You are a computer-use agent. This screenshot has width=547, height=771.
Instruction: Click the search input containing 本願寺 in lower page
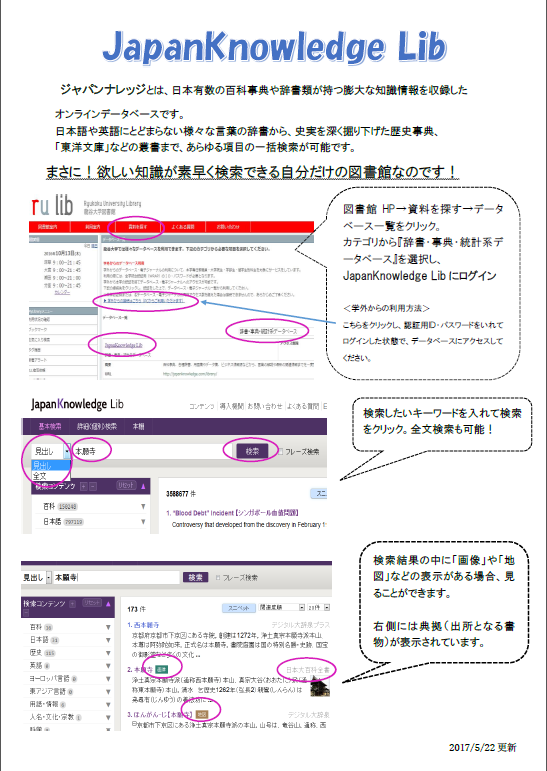(116, 578)
